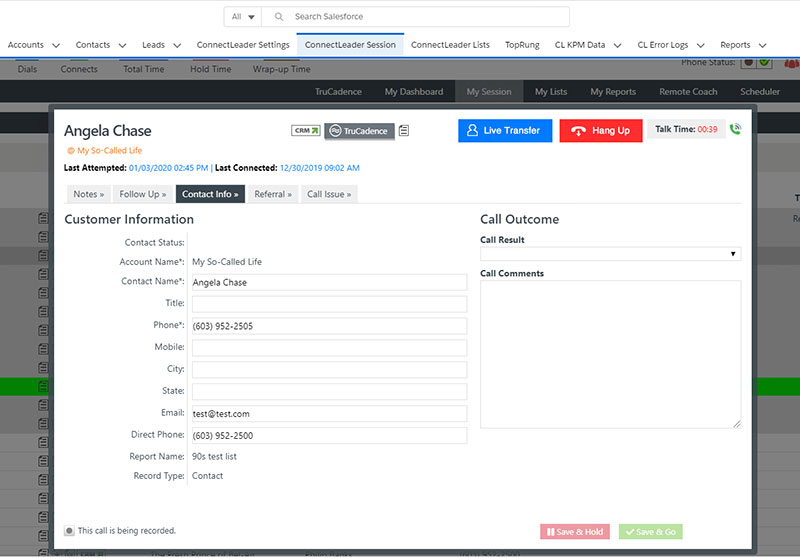Select the ConnectLeader Session tab

tap(350, 45)
